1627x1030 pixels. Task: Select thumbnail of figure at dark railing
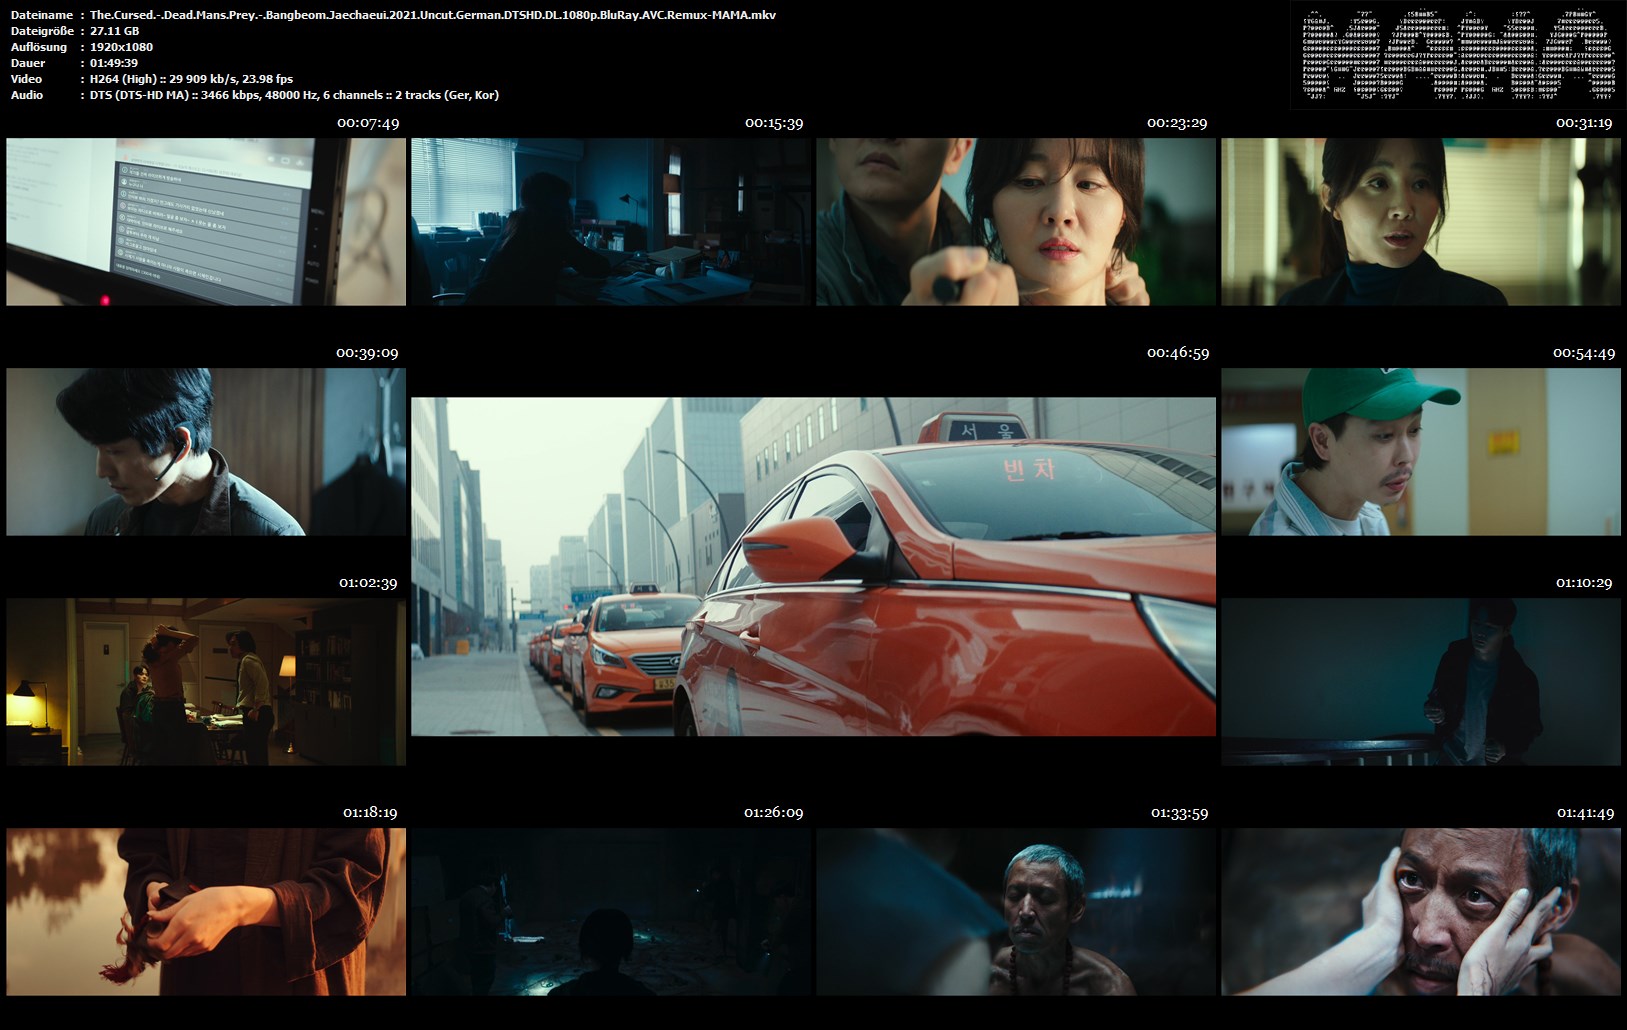coord(1421,682)
